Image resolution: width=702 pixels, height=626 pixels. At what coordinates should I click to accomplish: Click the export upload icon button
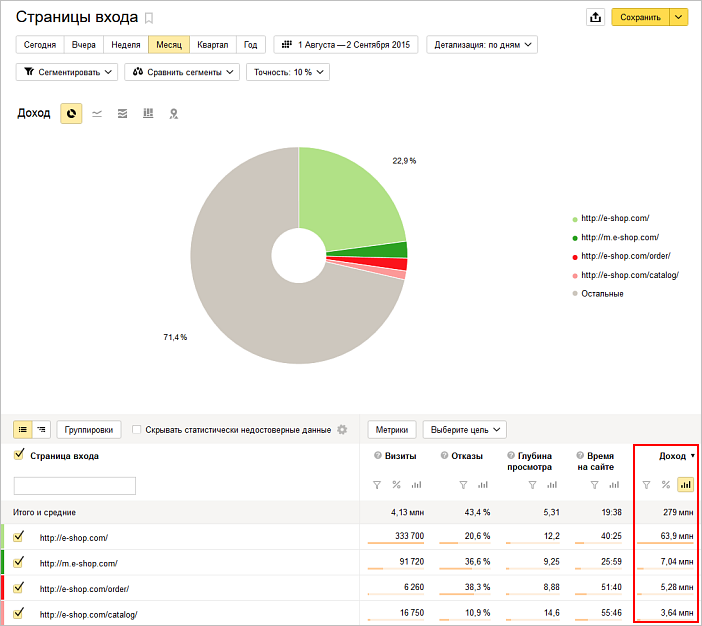pyautogui.click(x=595, y=17)
